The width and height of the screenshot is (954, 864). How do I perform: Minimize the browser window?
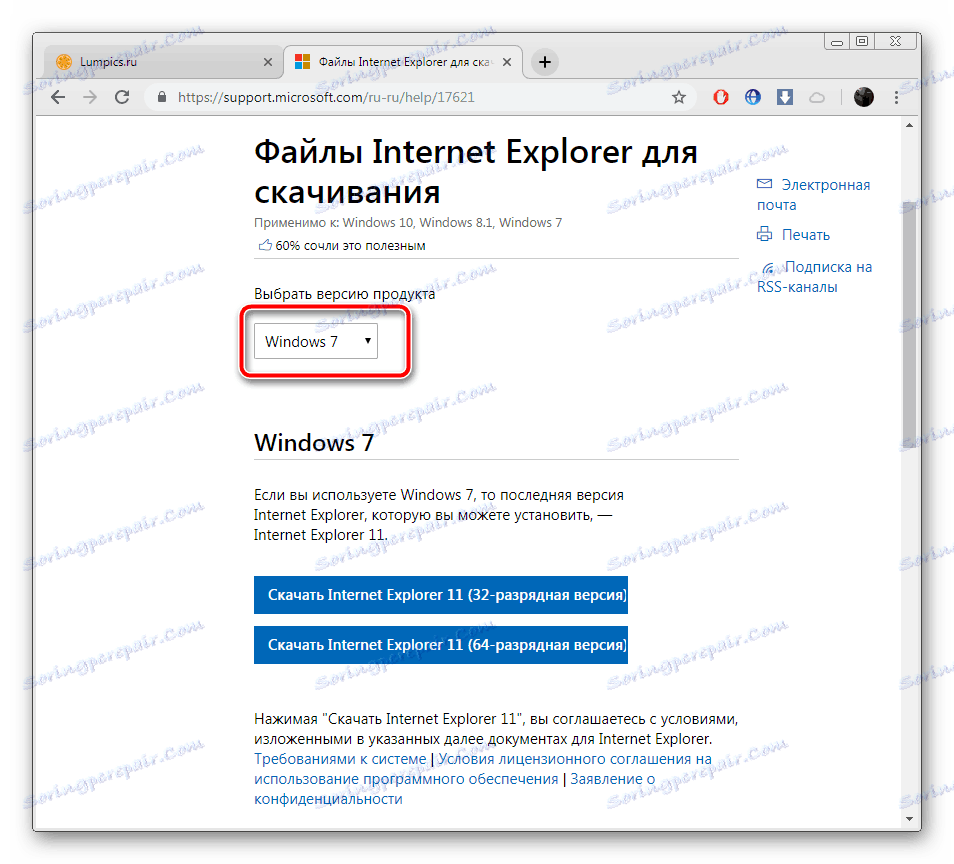pos(837,41)
